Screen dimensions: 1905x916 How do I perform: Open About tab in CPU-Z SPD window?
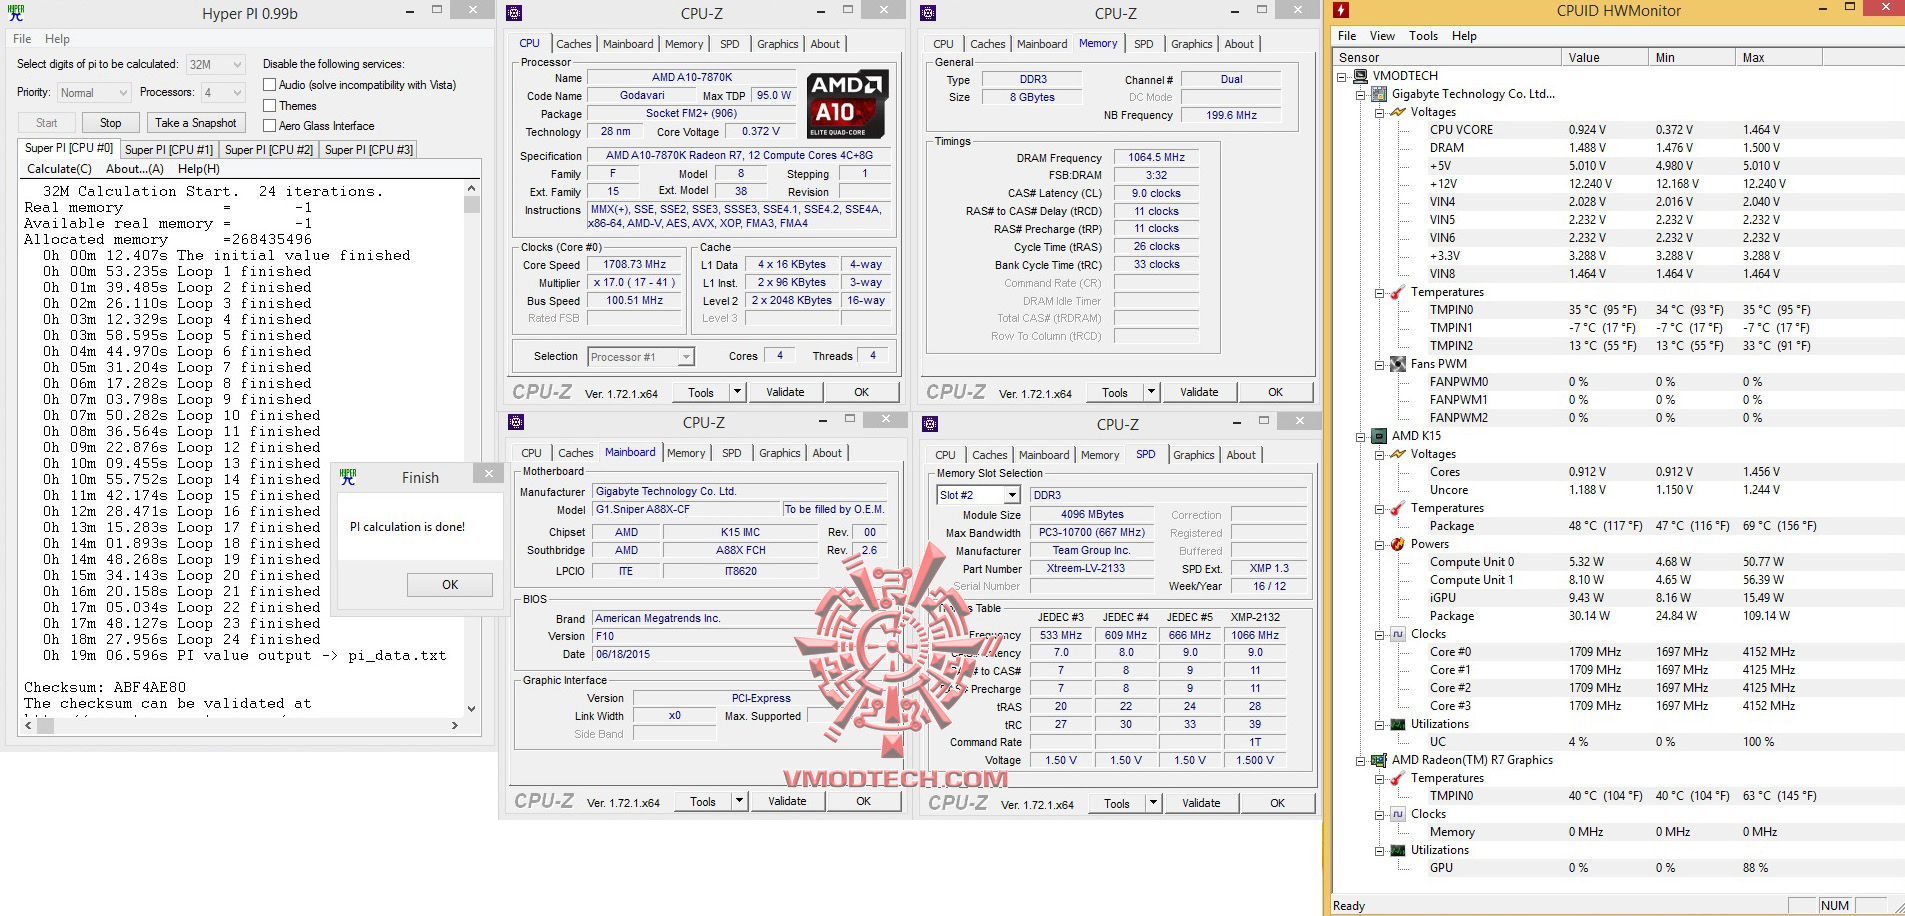1241,455
